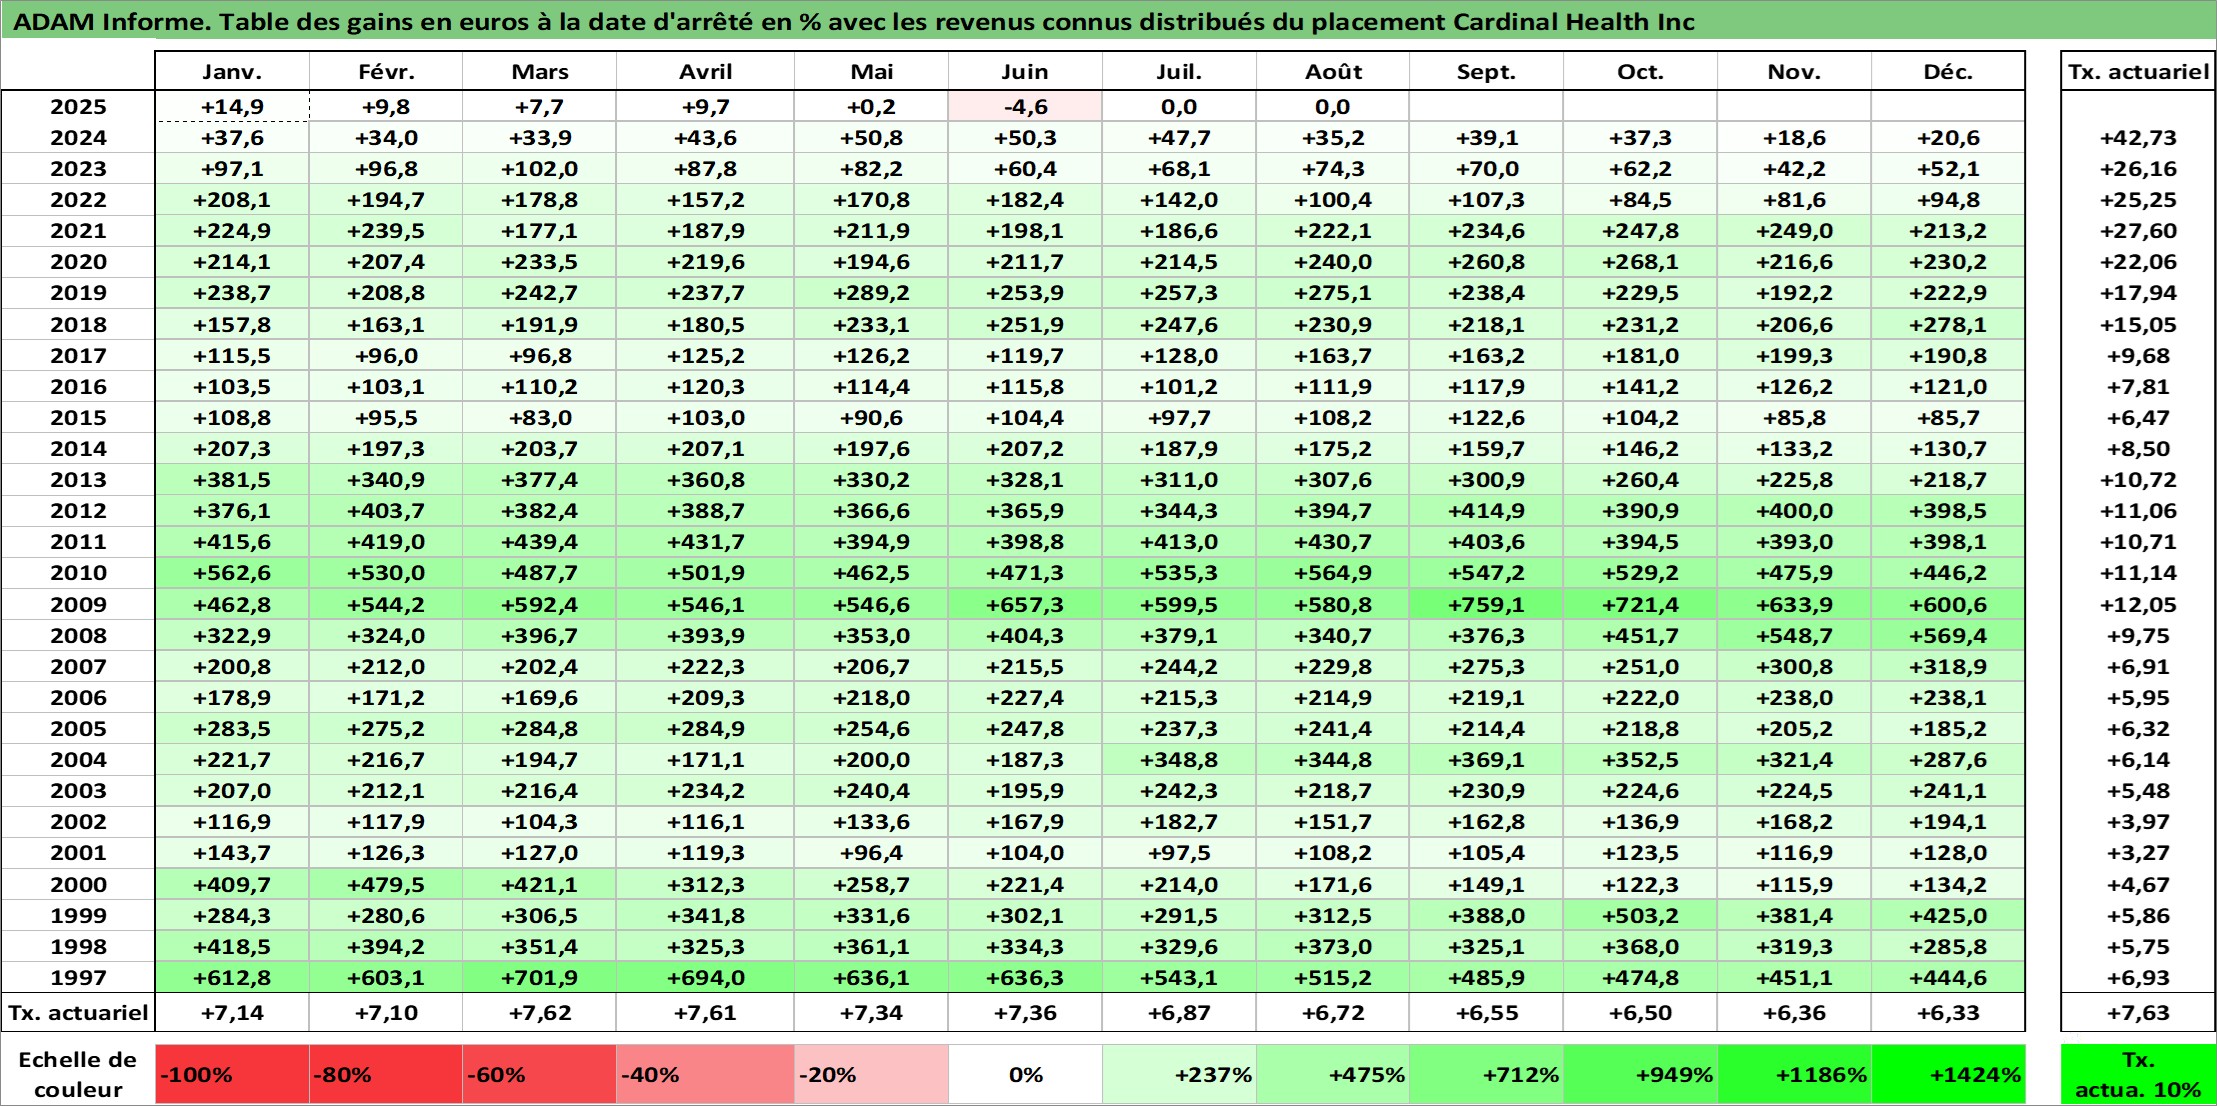The width and height of the screenshot is (2217, 1106).
Task: Click the cell showing +503,2
Action: tap(1640, 916)
